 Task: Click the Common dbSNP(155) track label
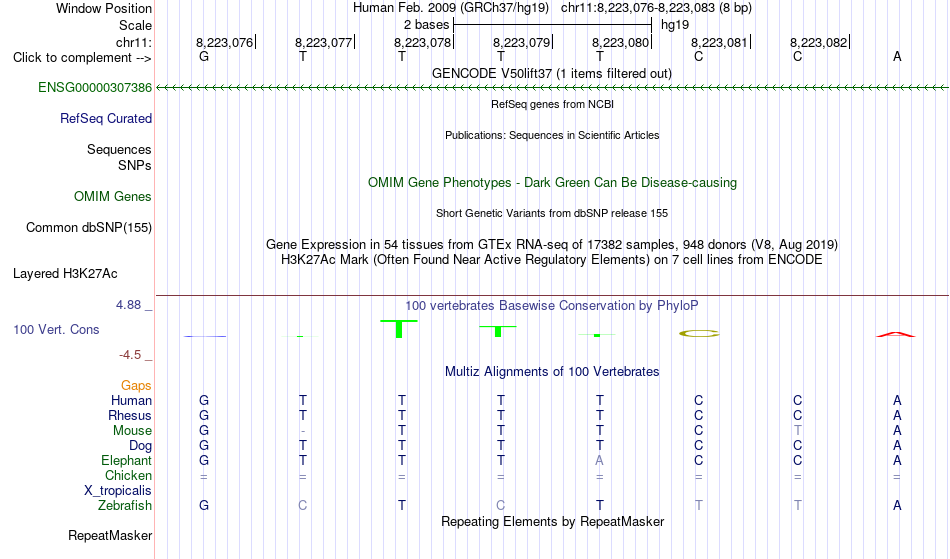88,227
